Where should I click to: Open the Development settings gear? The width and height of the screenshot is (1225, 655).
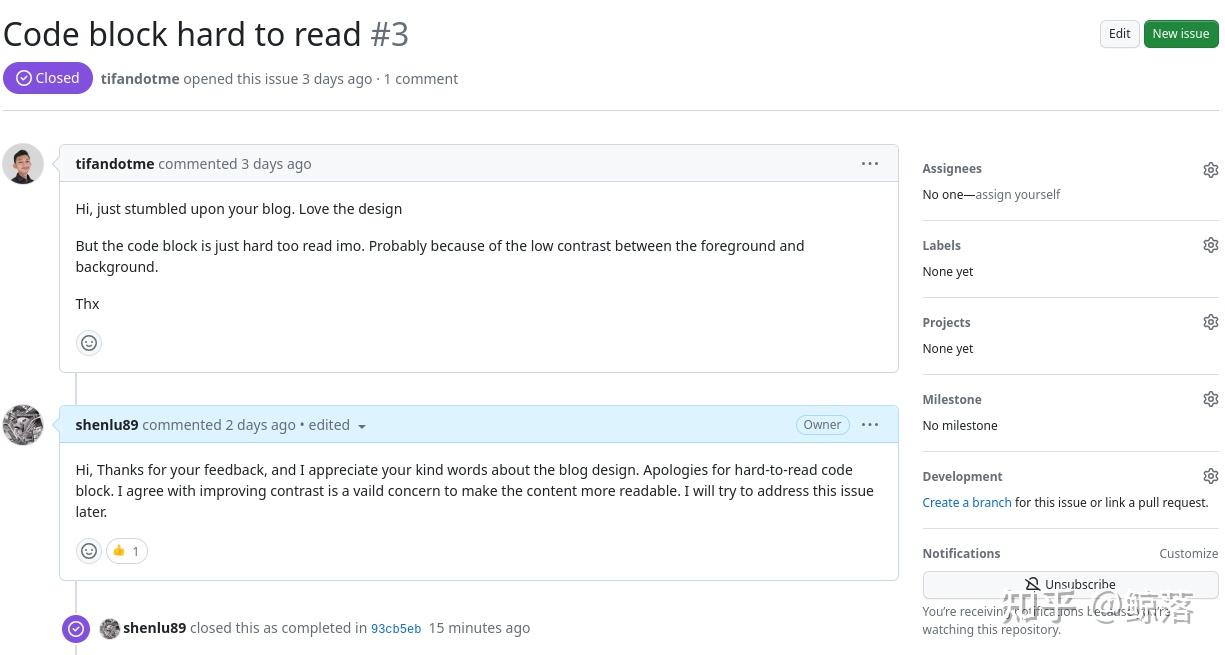pos(1211,475)
